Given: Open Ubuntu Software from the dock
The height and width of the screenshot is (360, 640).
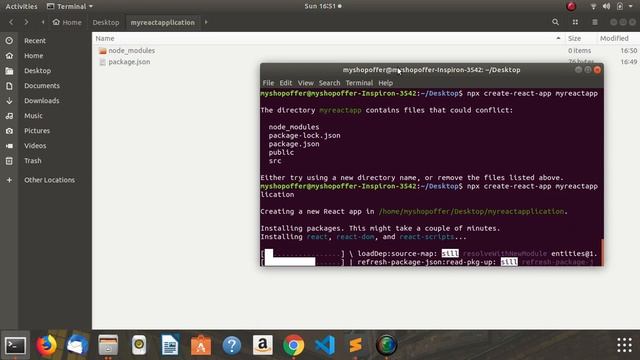Looking at the screenshot, I should click(201, 346).
